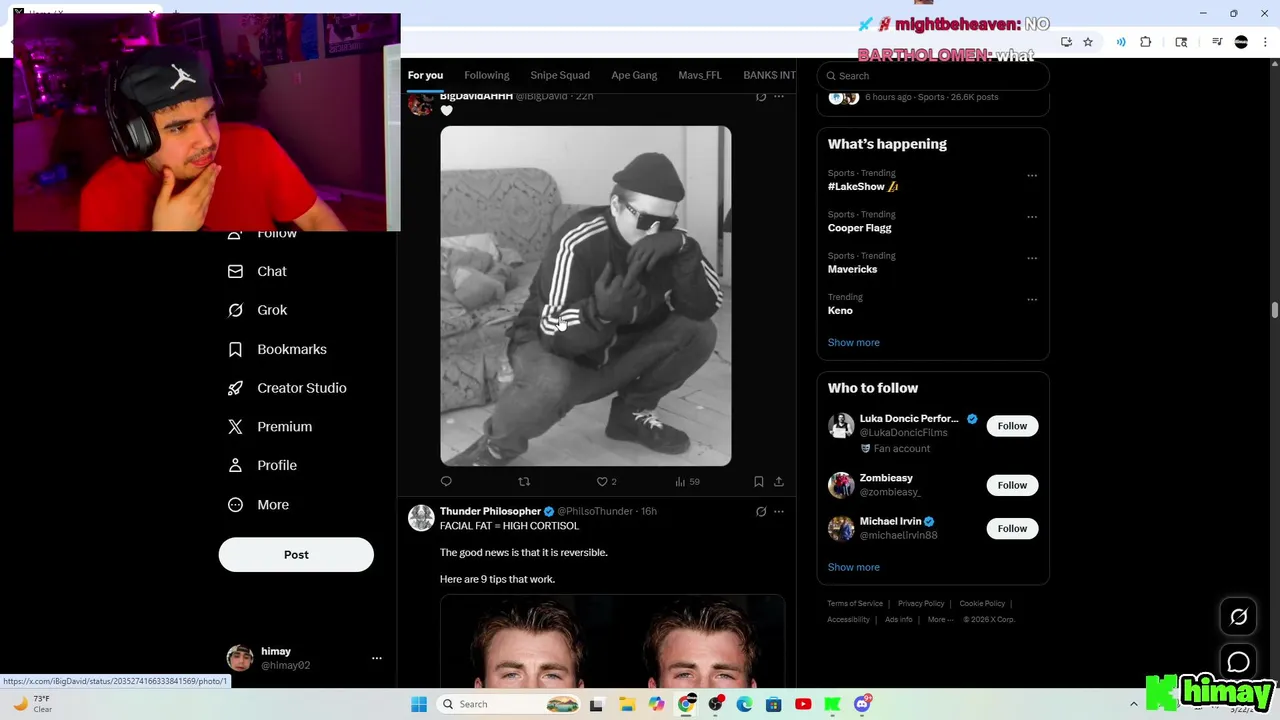The width and height of the screenshot is (1280, 720).
Task: Reply to the BigDavidAHHH photo post
Action: click(x=446, y=482)
